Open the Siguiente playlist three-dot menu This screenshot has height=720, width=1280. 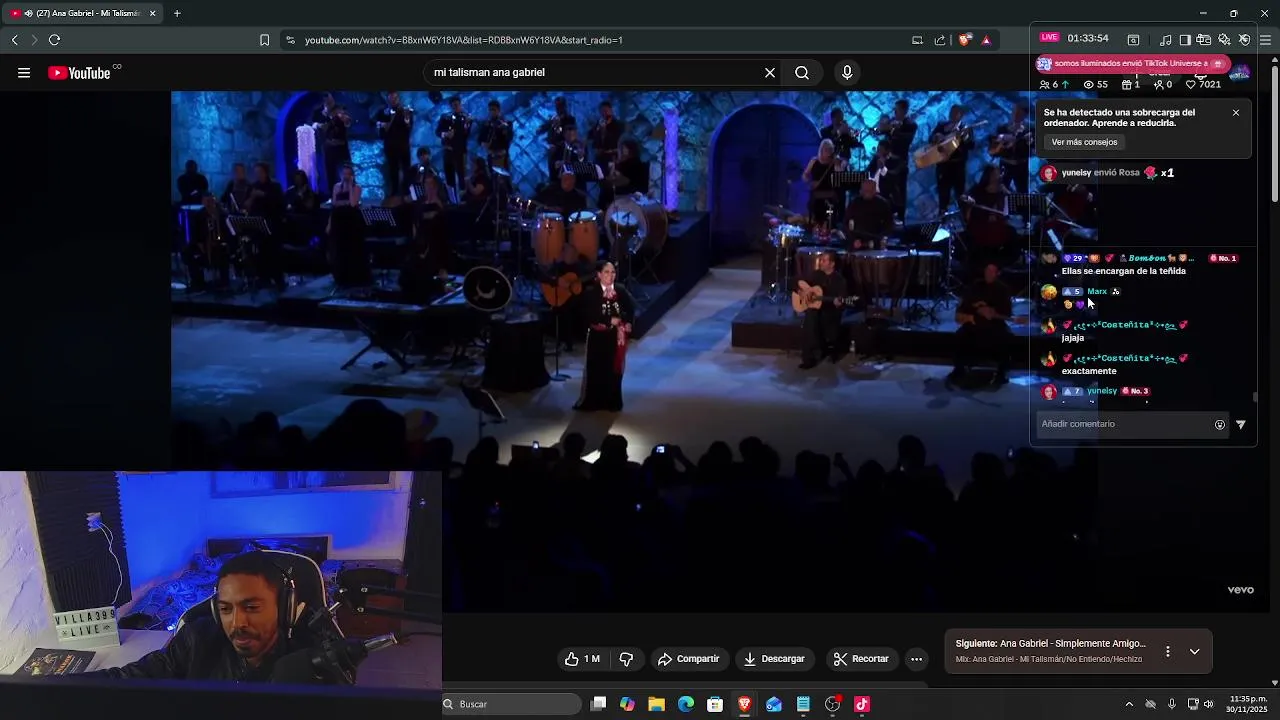[x=1167, y=651]
